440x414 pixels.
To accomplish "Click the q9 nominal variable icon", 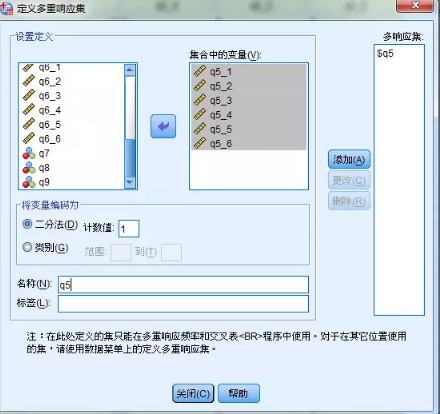I will click(29, 182).
